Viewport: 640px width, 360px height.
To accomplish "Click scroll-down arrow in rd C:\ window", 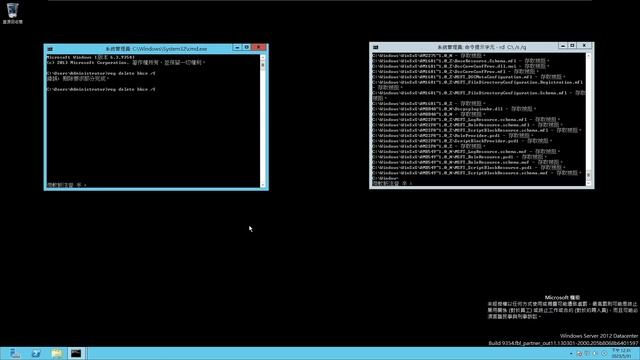I will [589, 183].
